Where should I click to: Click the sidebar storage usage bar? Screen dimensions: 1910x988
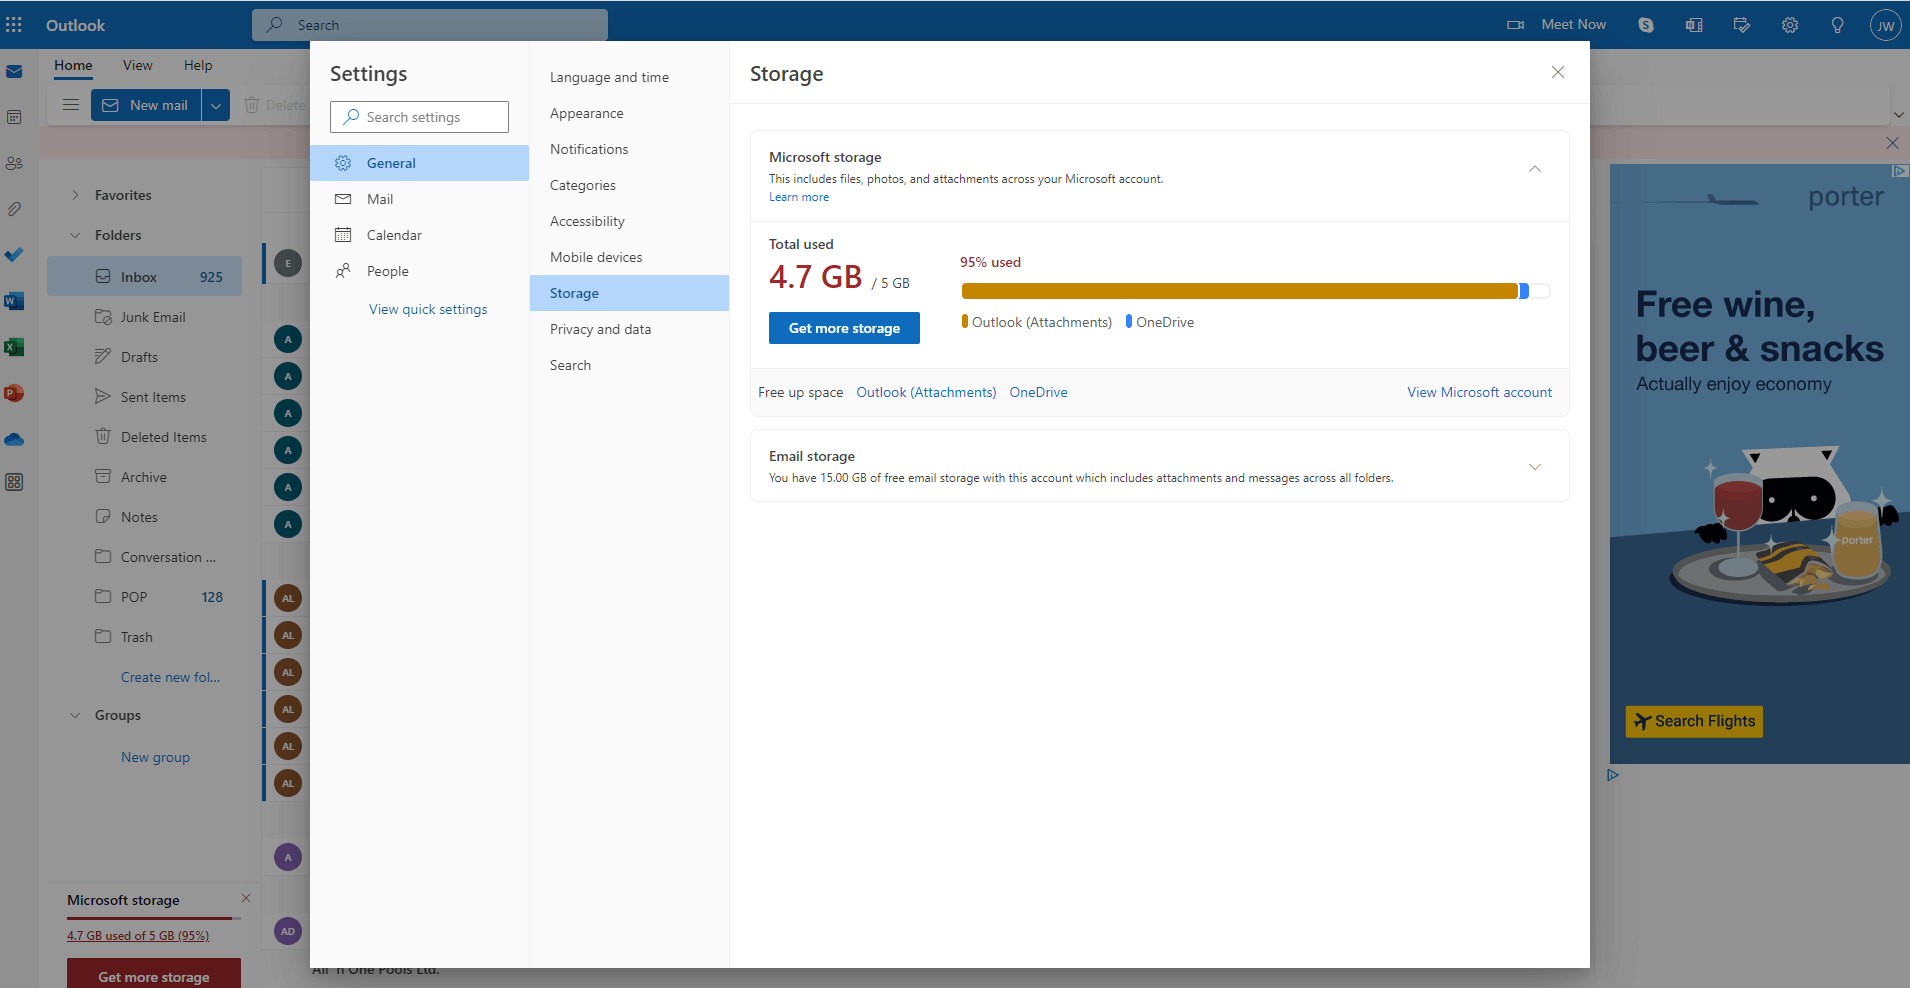pyautogui.click(x=154, y=918)
